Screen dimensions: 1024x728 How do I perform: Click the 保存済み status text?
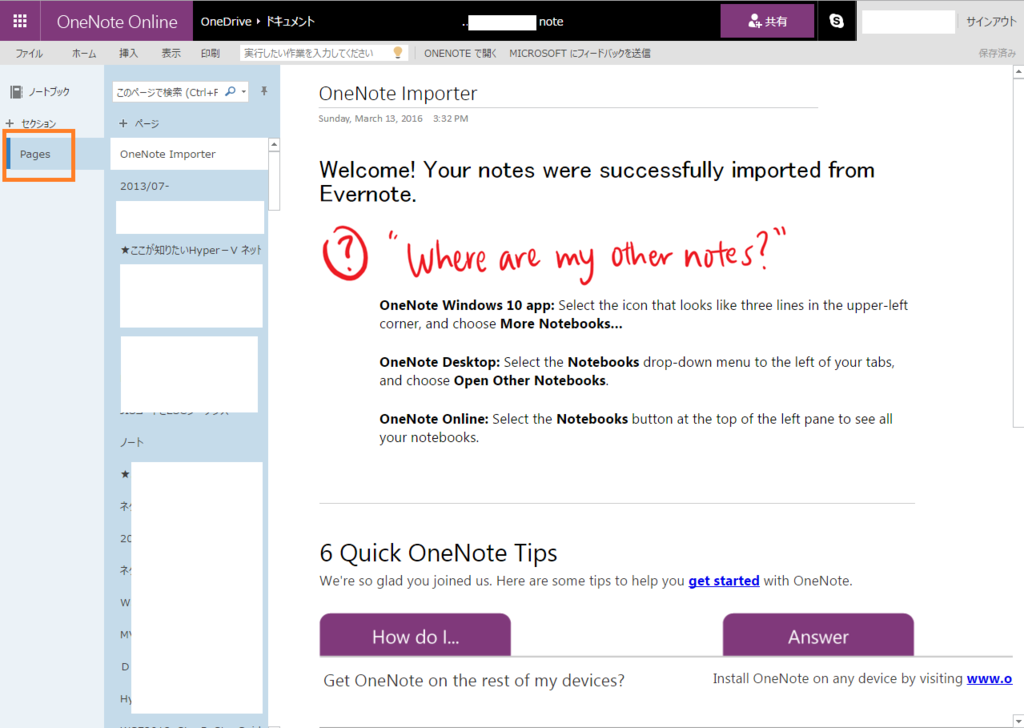(x=997, y=54)
